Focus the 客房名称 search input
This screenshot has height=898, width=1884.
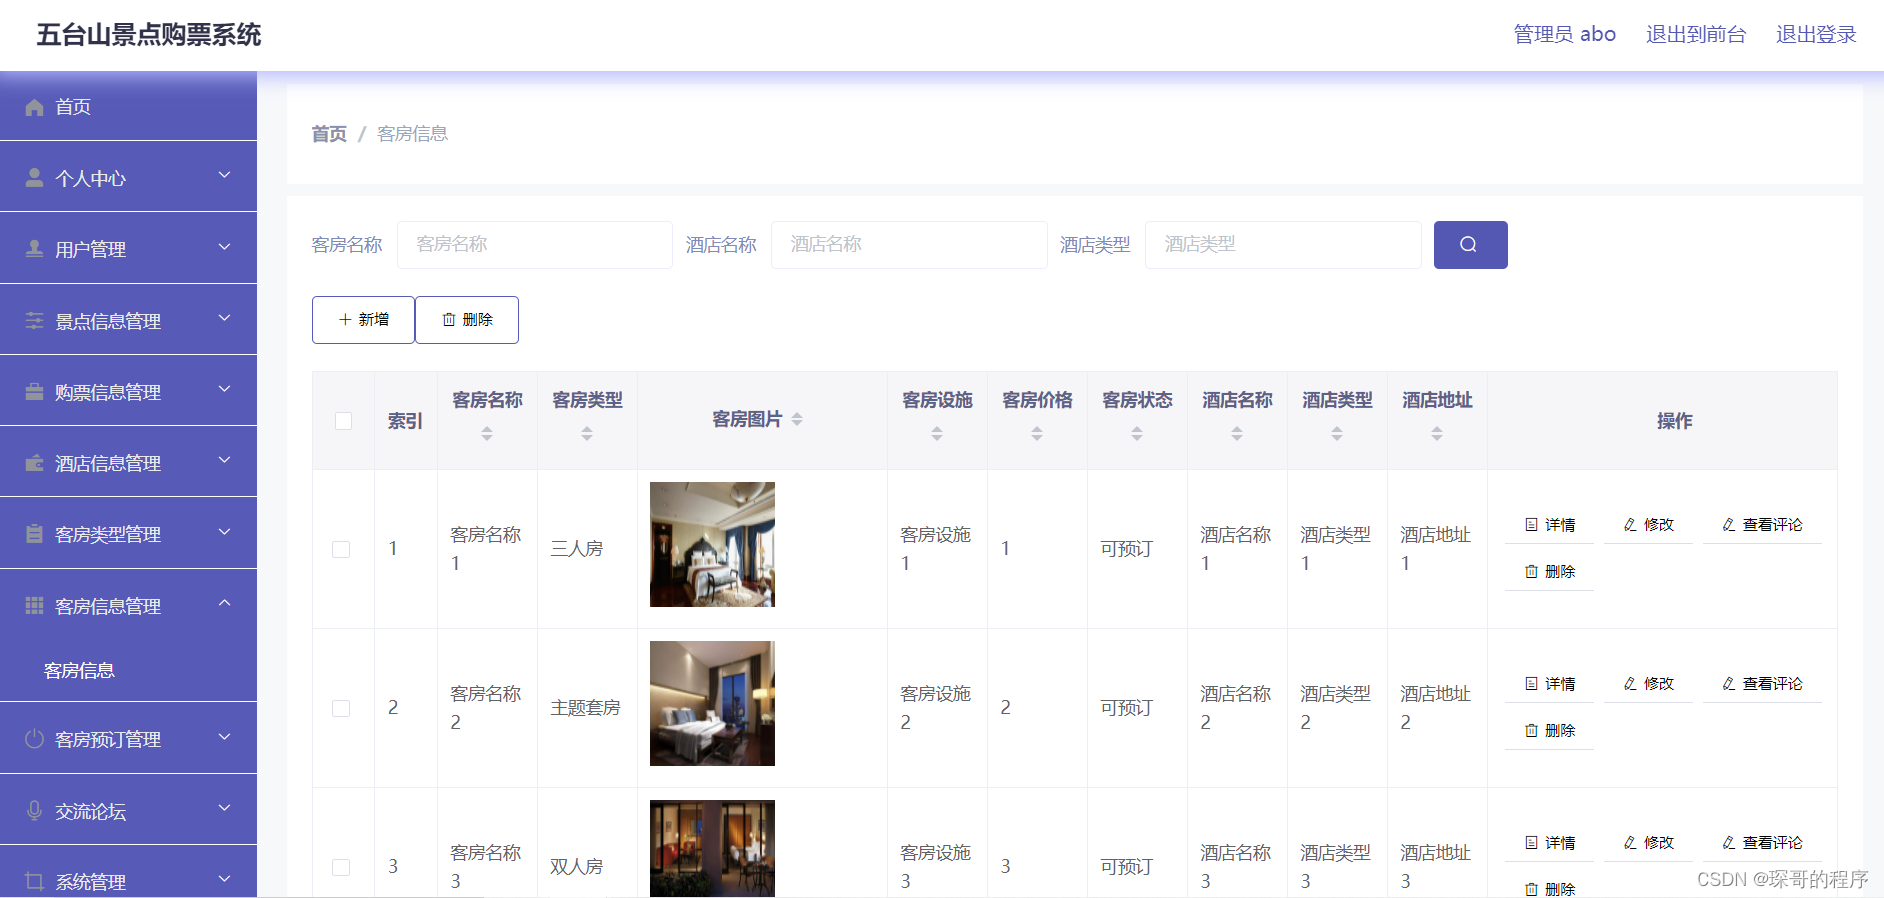(535, 245)
